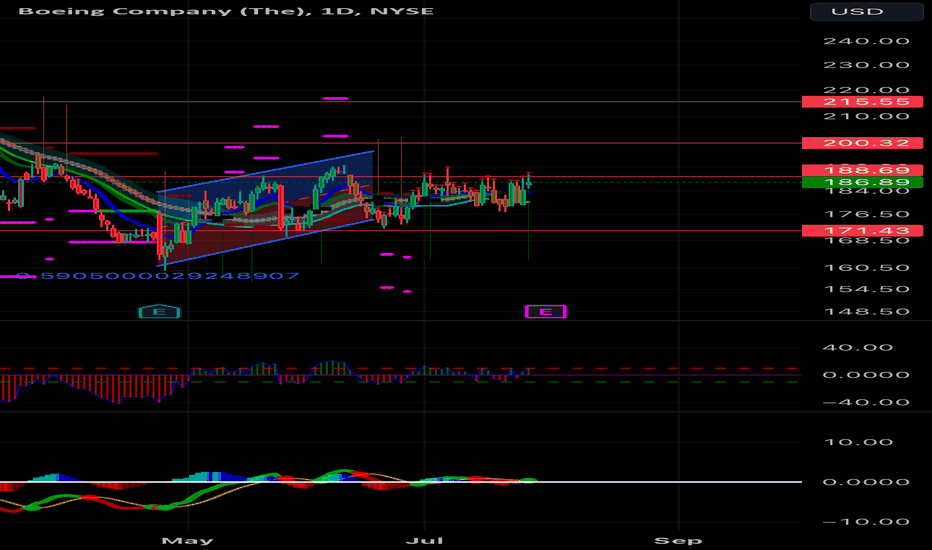Click the 188.69 price label
This screenshot has height=550, width=932.
click(862, 170)
